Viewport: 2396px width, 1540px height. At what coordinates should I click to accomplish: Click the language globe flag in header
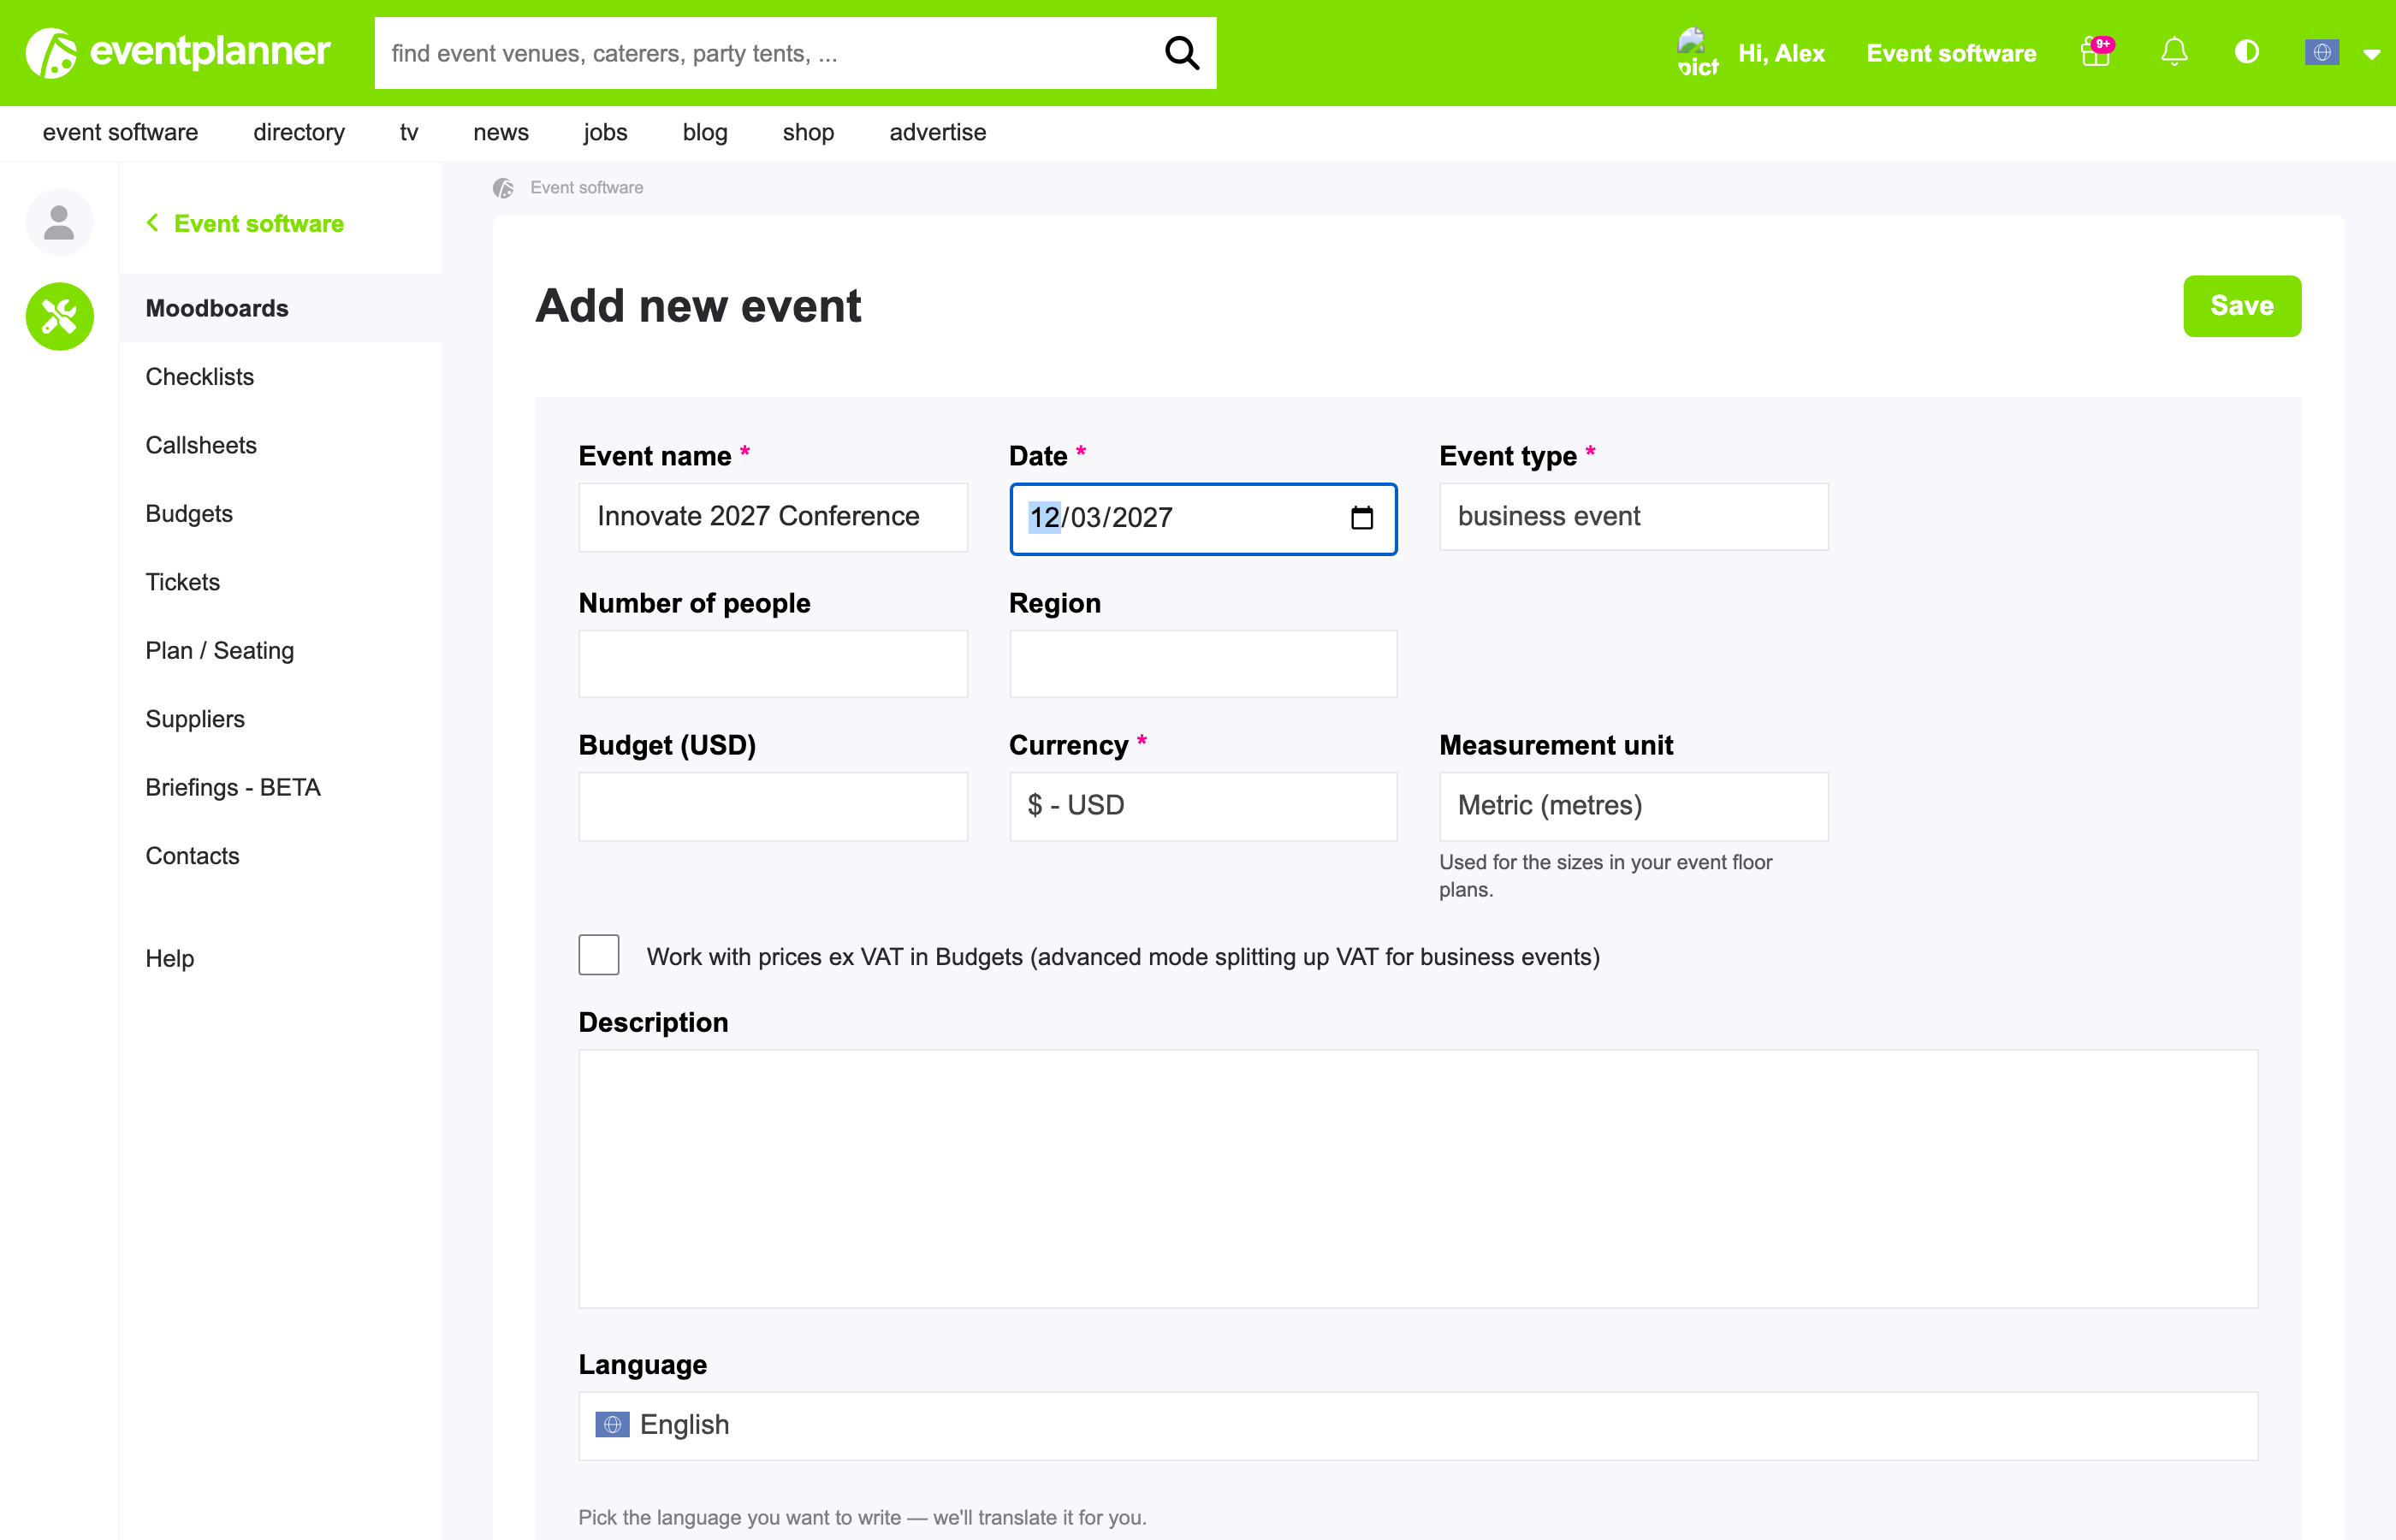click(2321, 52)
